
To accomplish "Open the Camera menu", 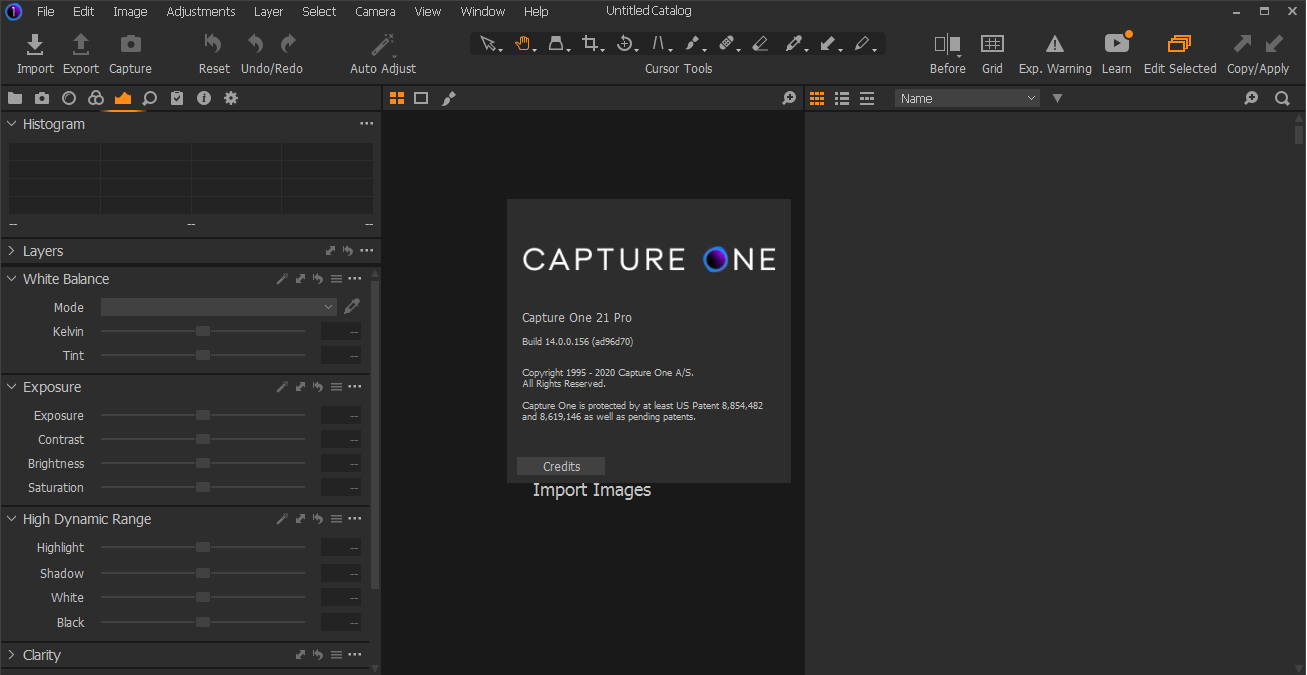I will [x=375, y=11].
